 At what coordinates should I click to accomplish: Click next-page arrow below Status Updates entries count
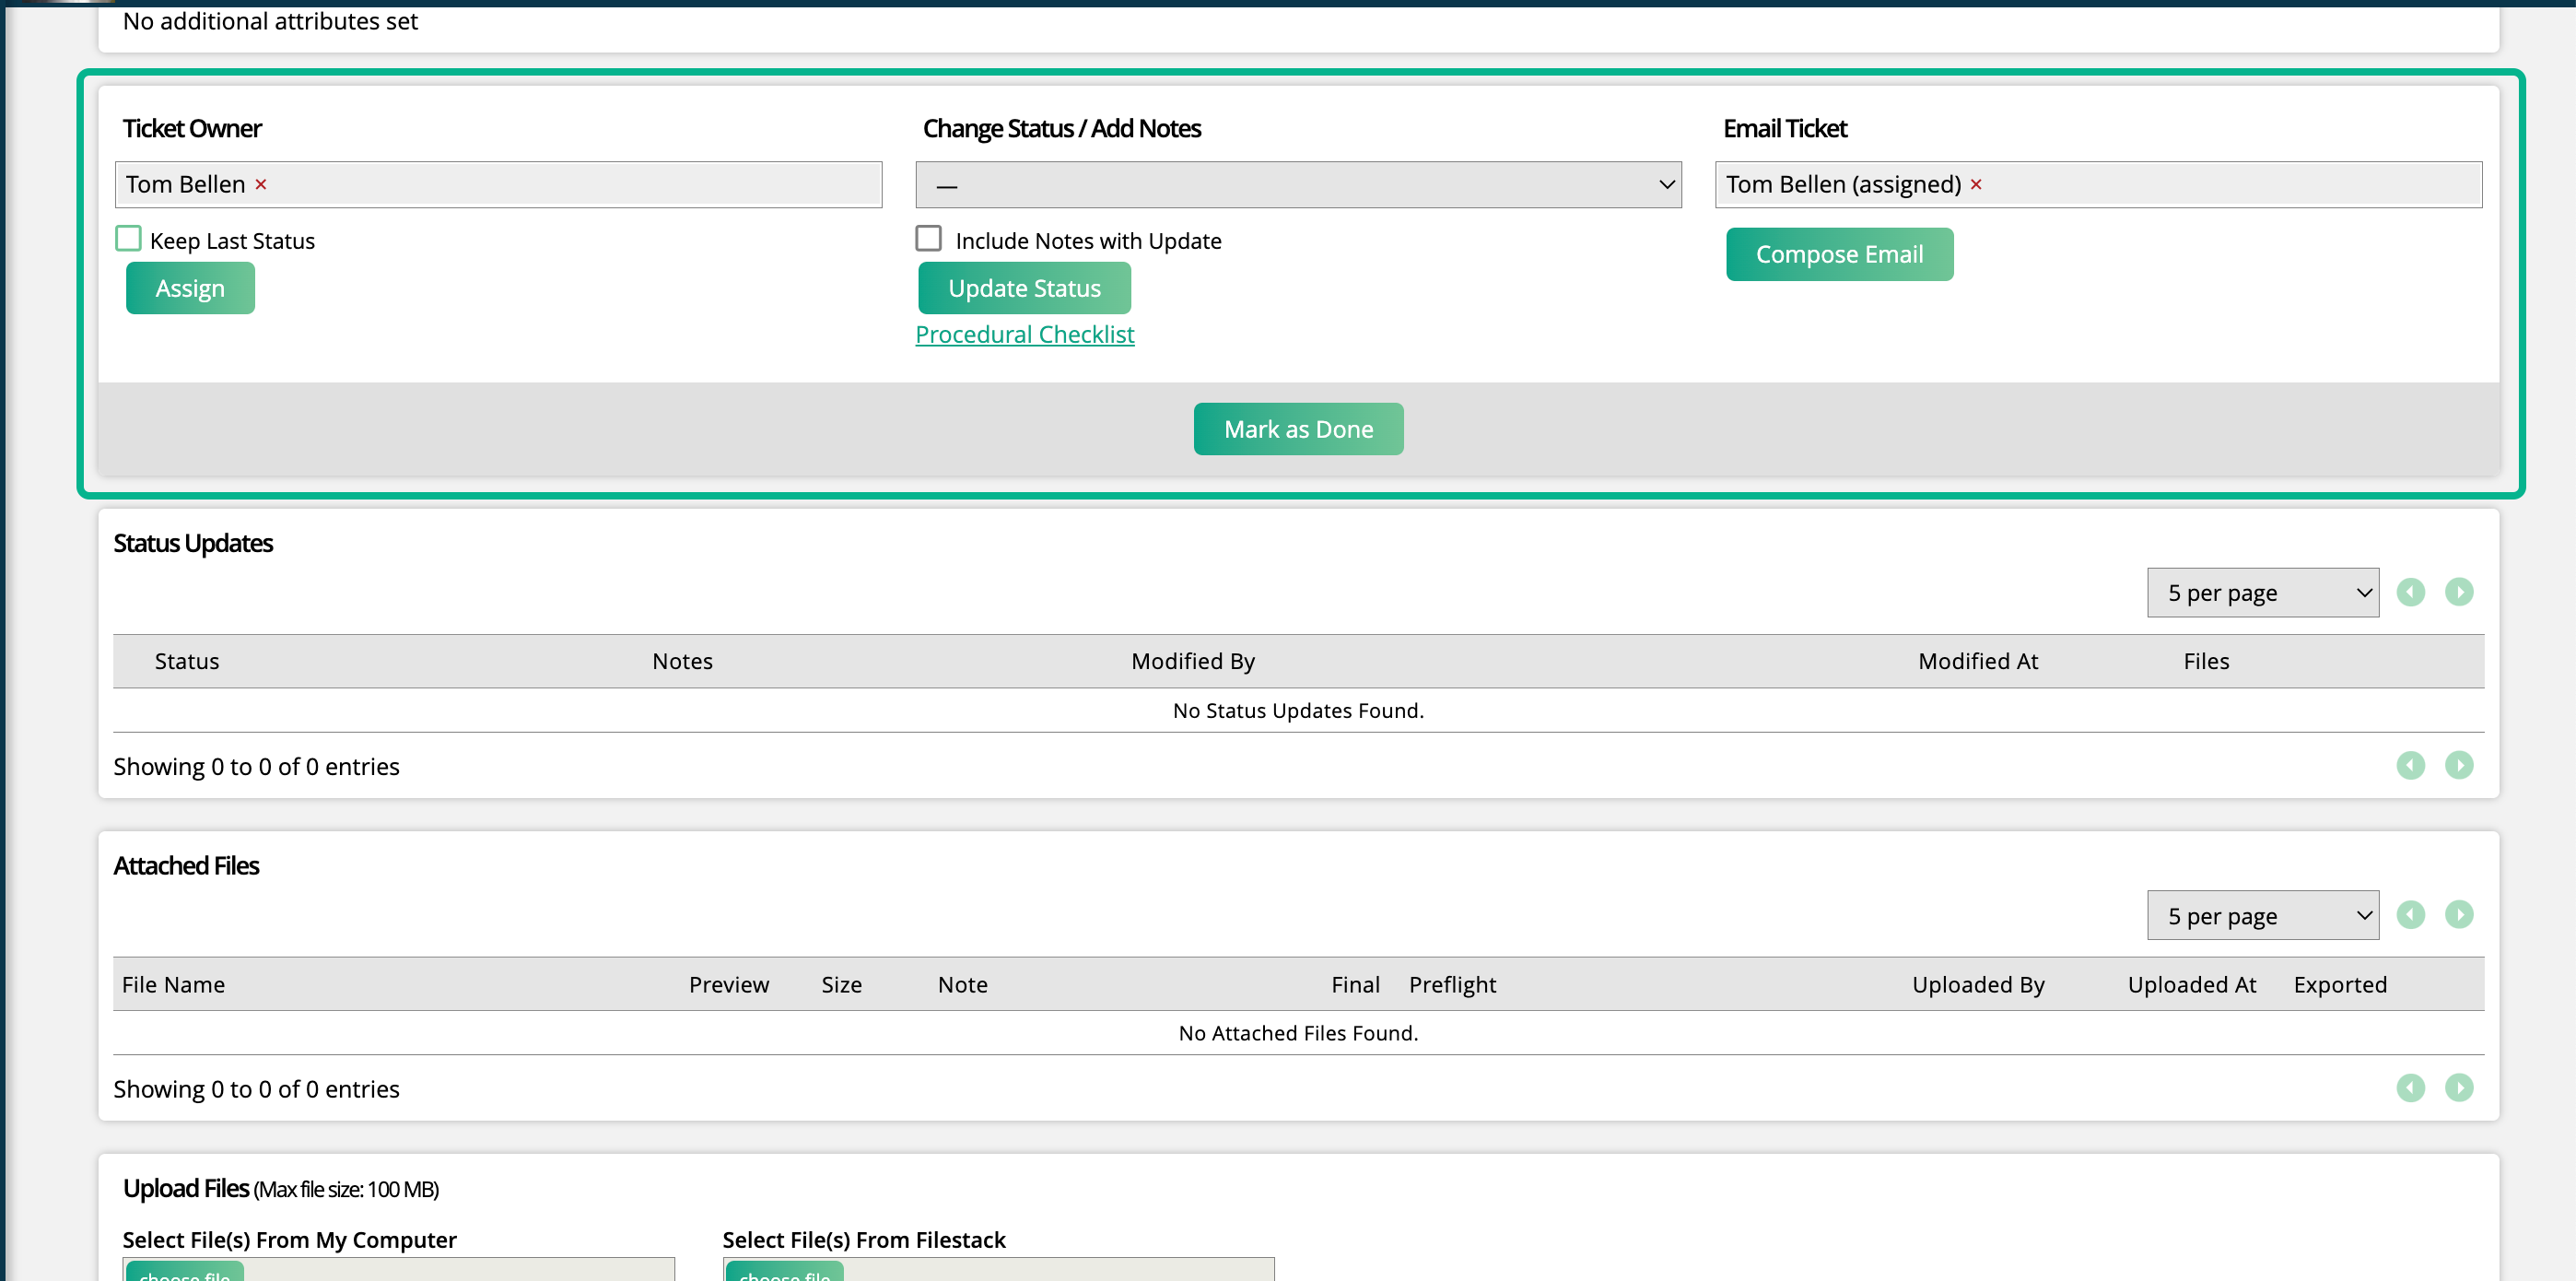pos(2460,765)
